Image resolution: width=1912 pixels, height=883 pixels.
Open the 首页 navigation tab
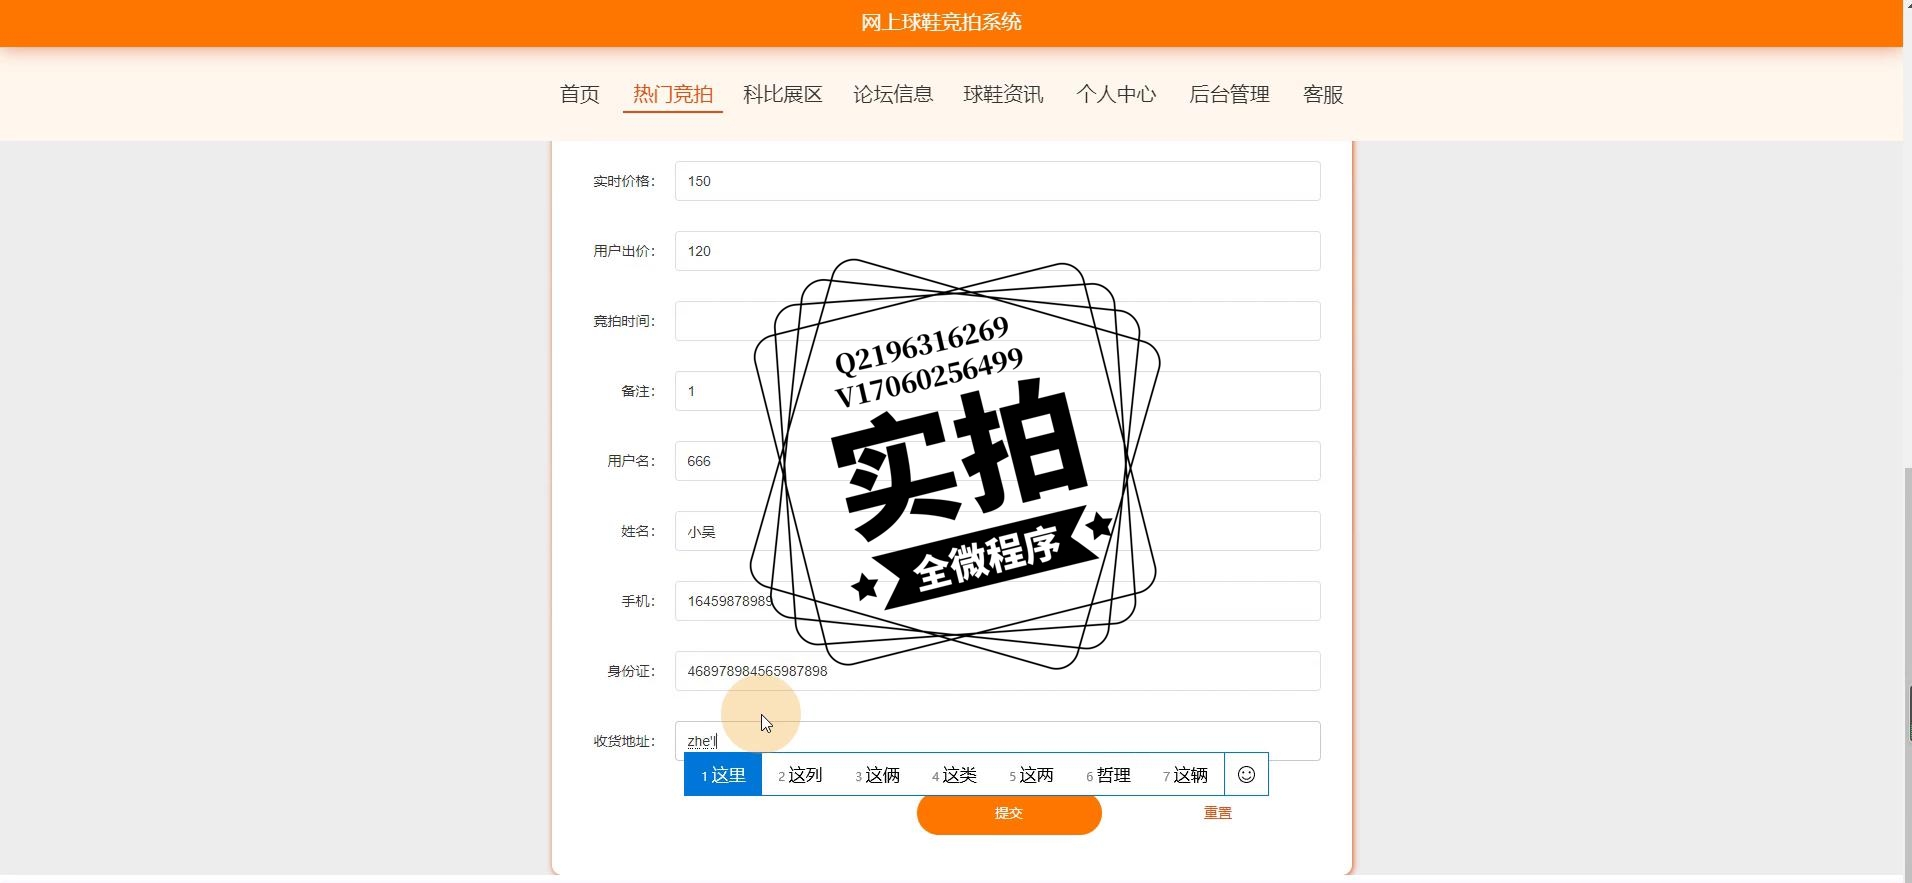tap(580, 94)
